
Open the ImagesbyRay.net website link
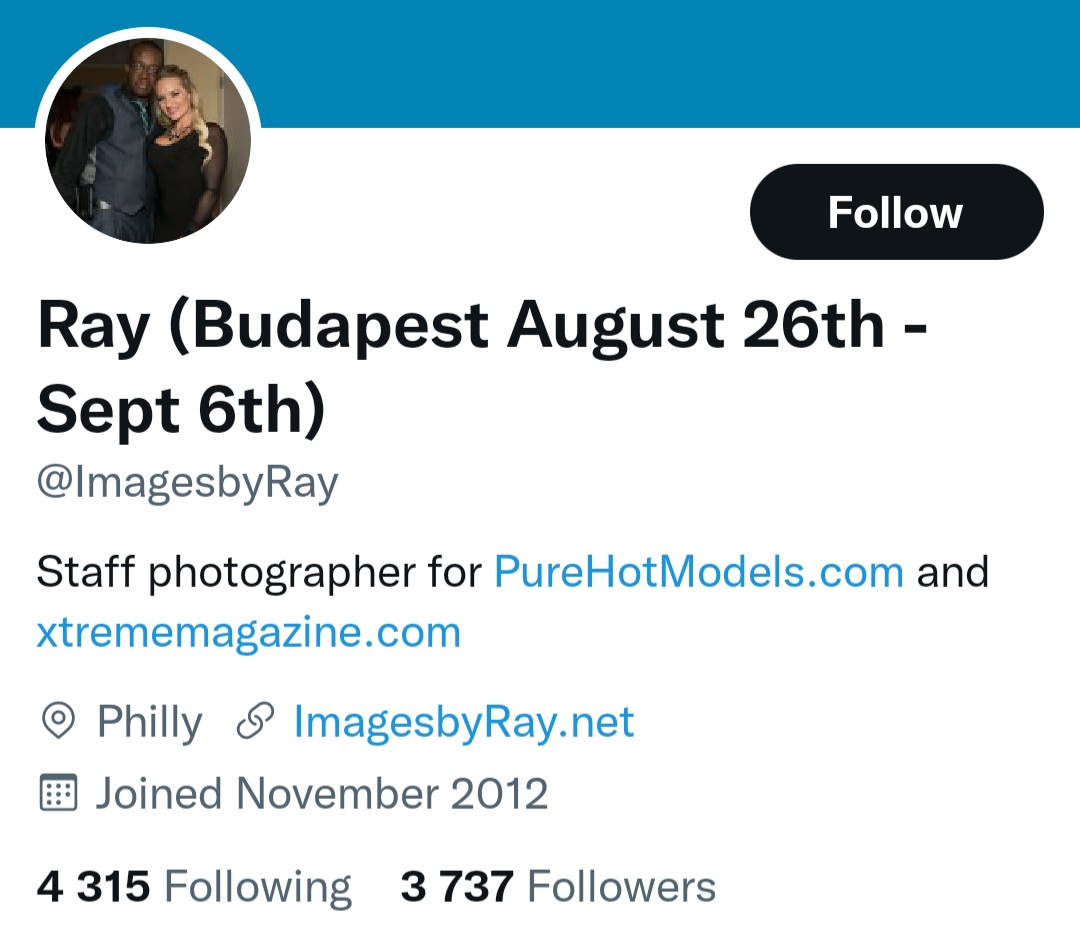464,721
